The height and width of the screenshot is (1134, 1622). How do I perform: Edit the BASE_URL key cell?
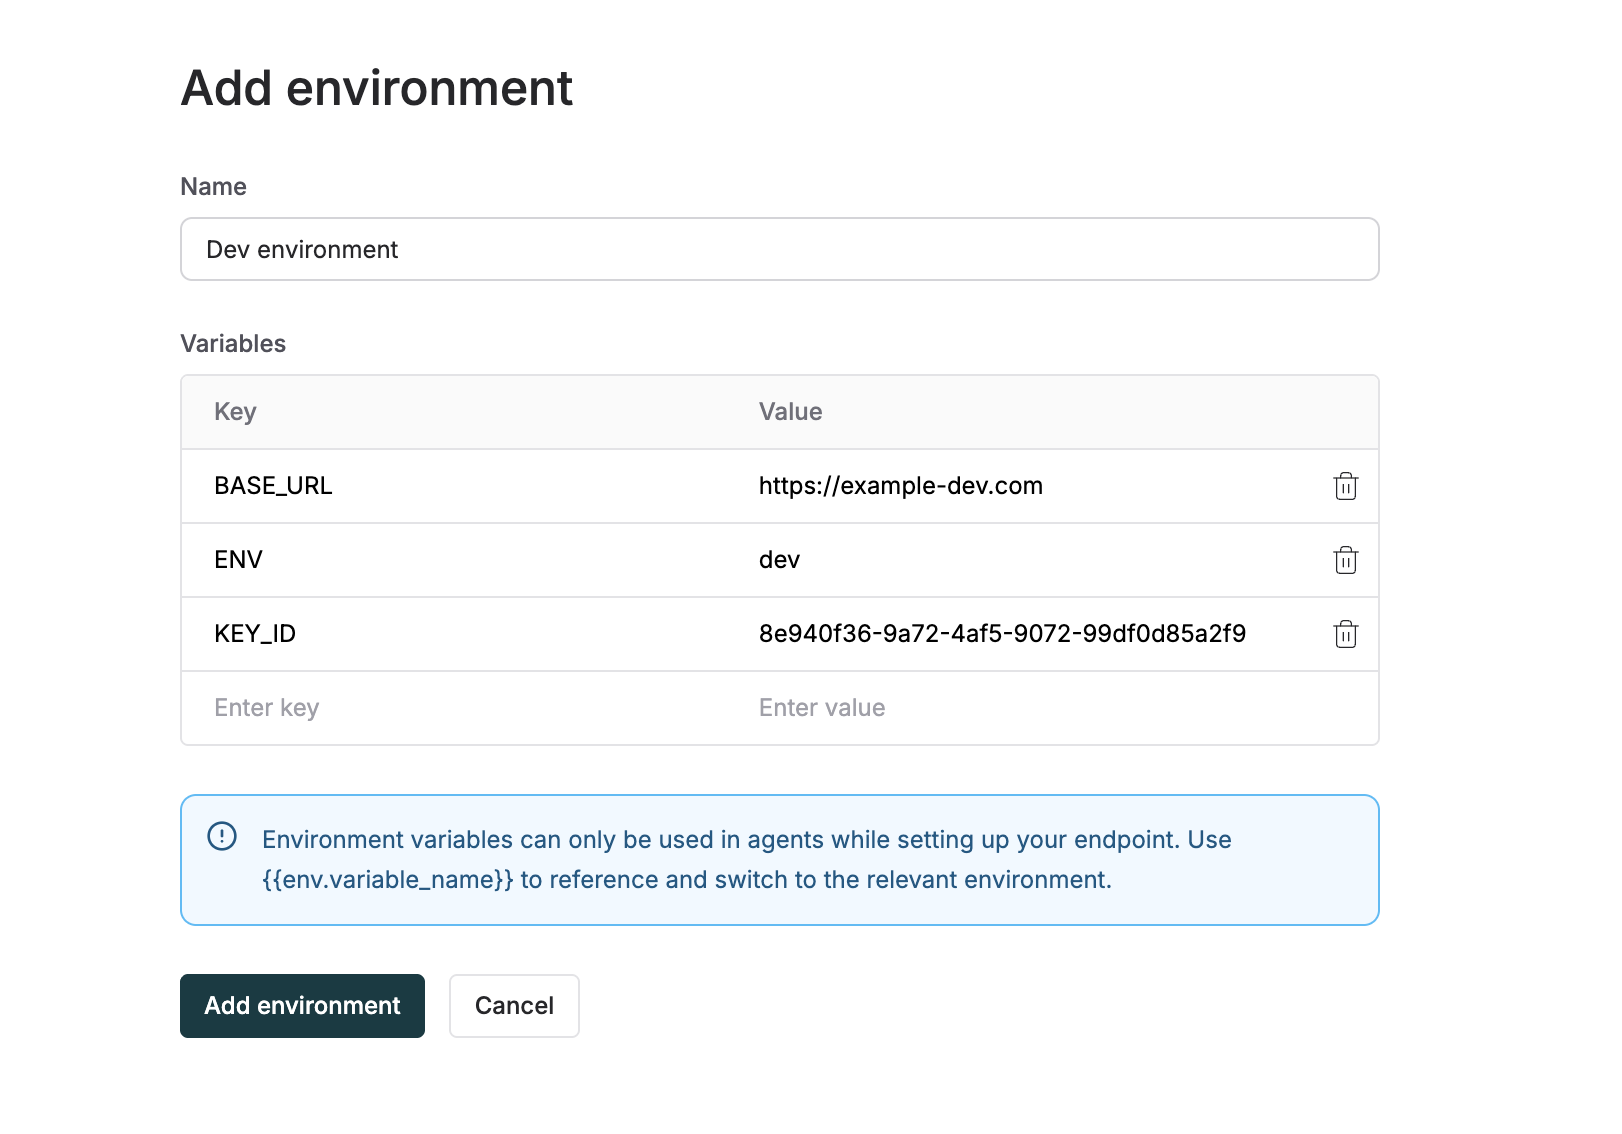coord(273,486)
